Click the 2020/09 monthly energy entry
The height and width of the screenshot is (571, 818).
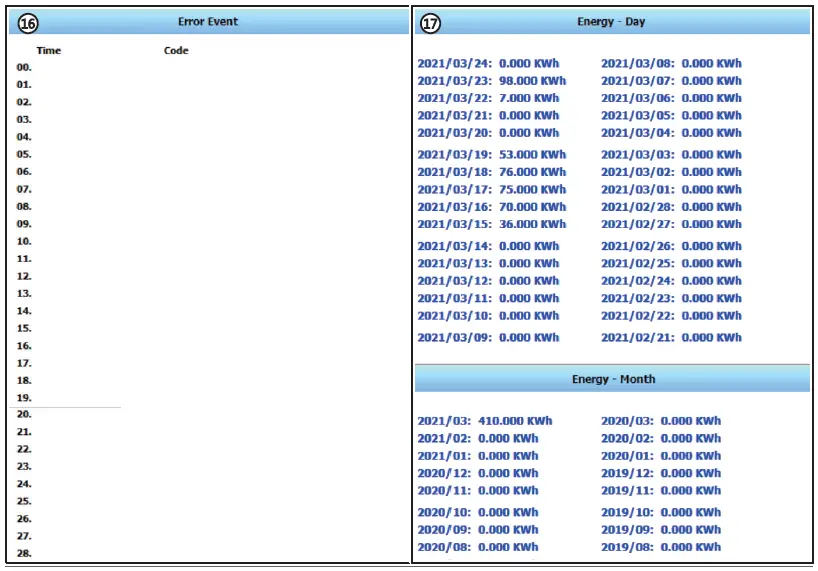[478, 530]
